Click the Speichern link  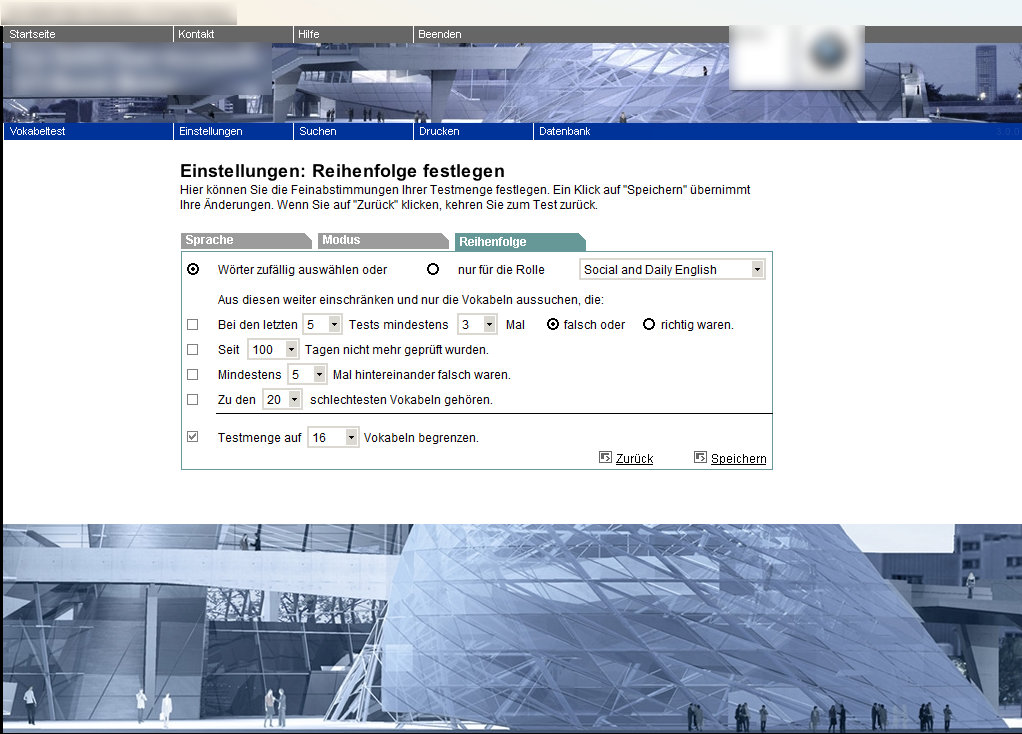coord(738,458)
